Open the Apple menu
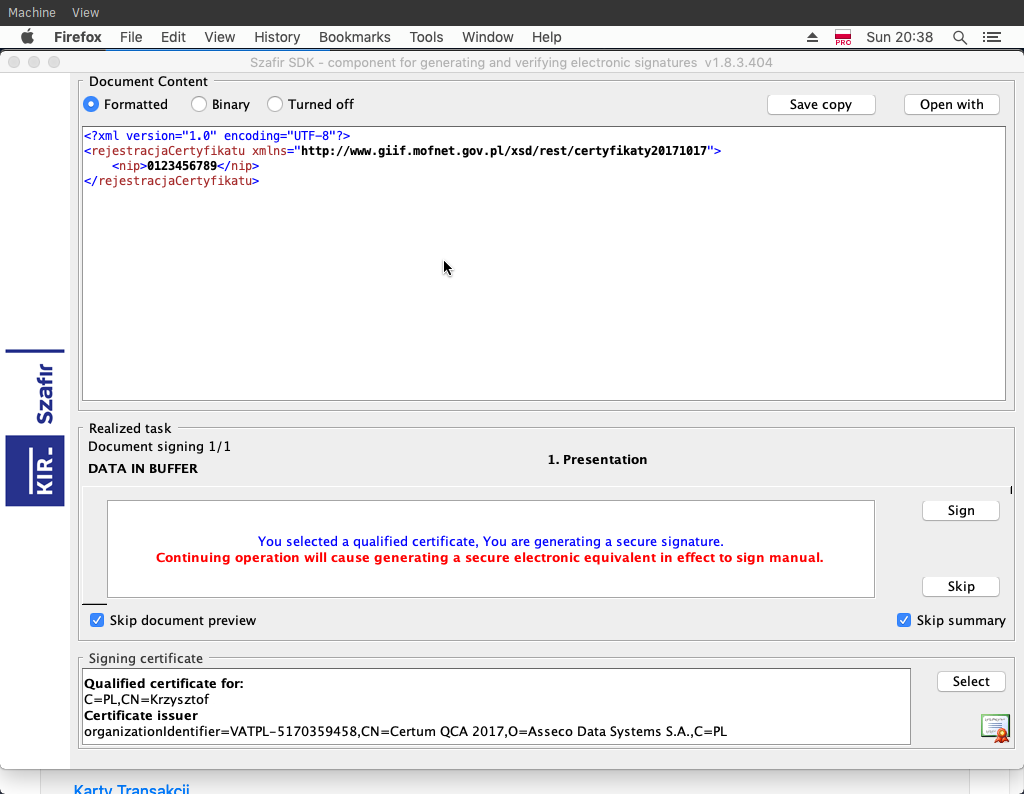 (28, 37)
